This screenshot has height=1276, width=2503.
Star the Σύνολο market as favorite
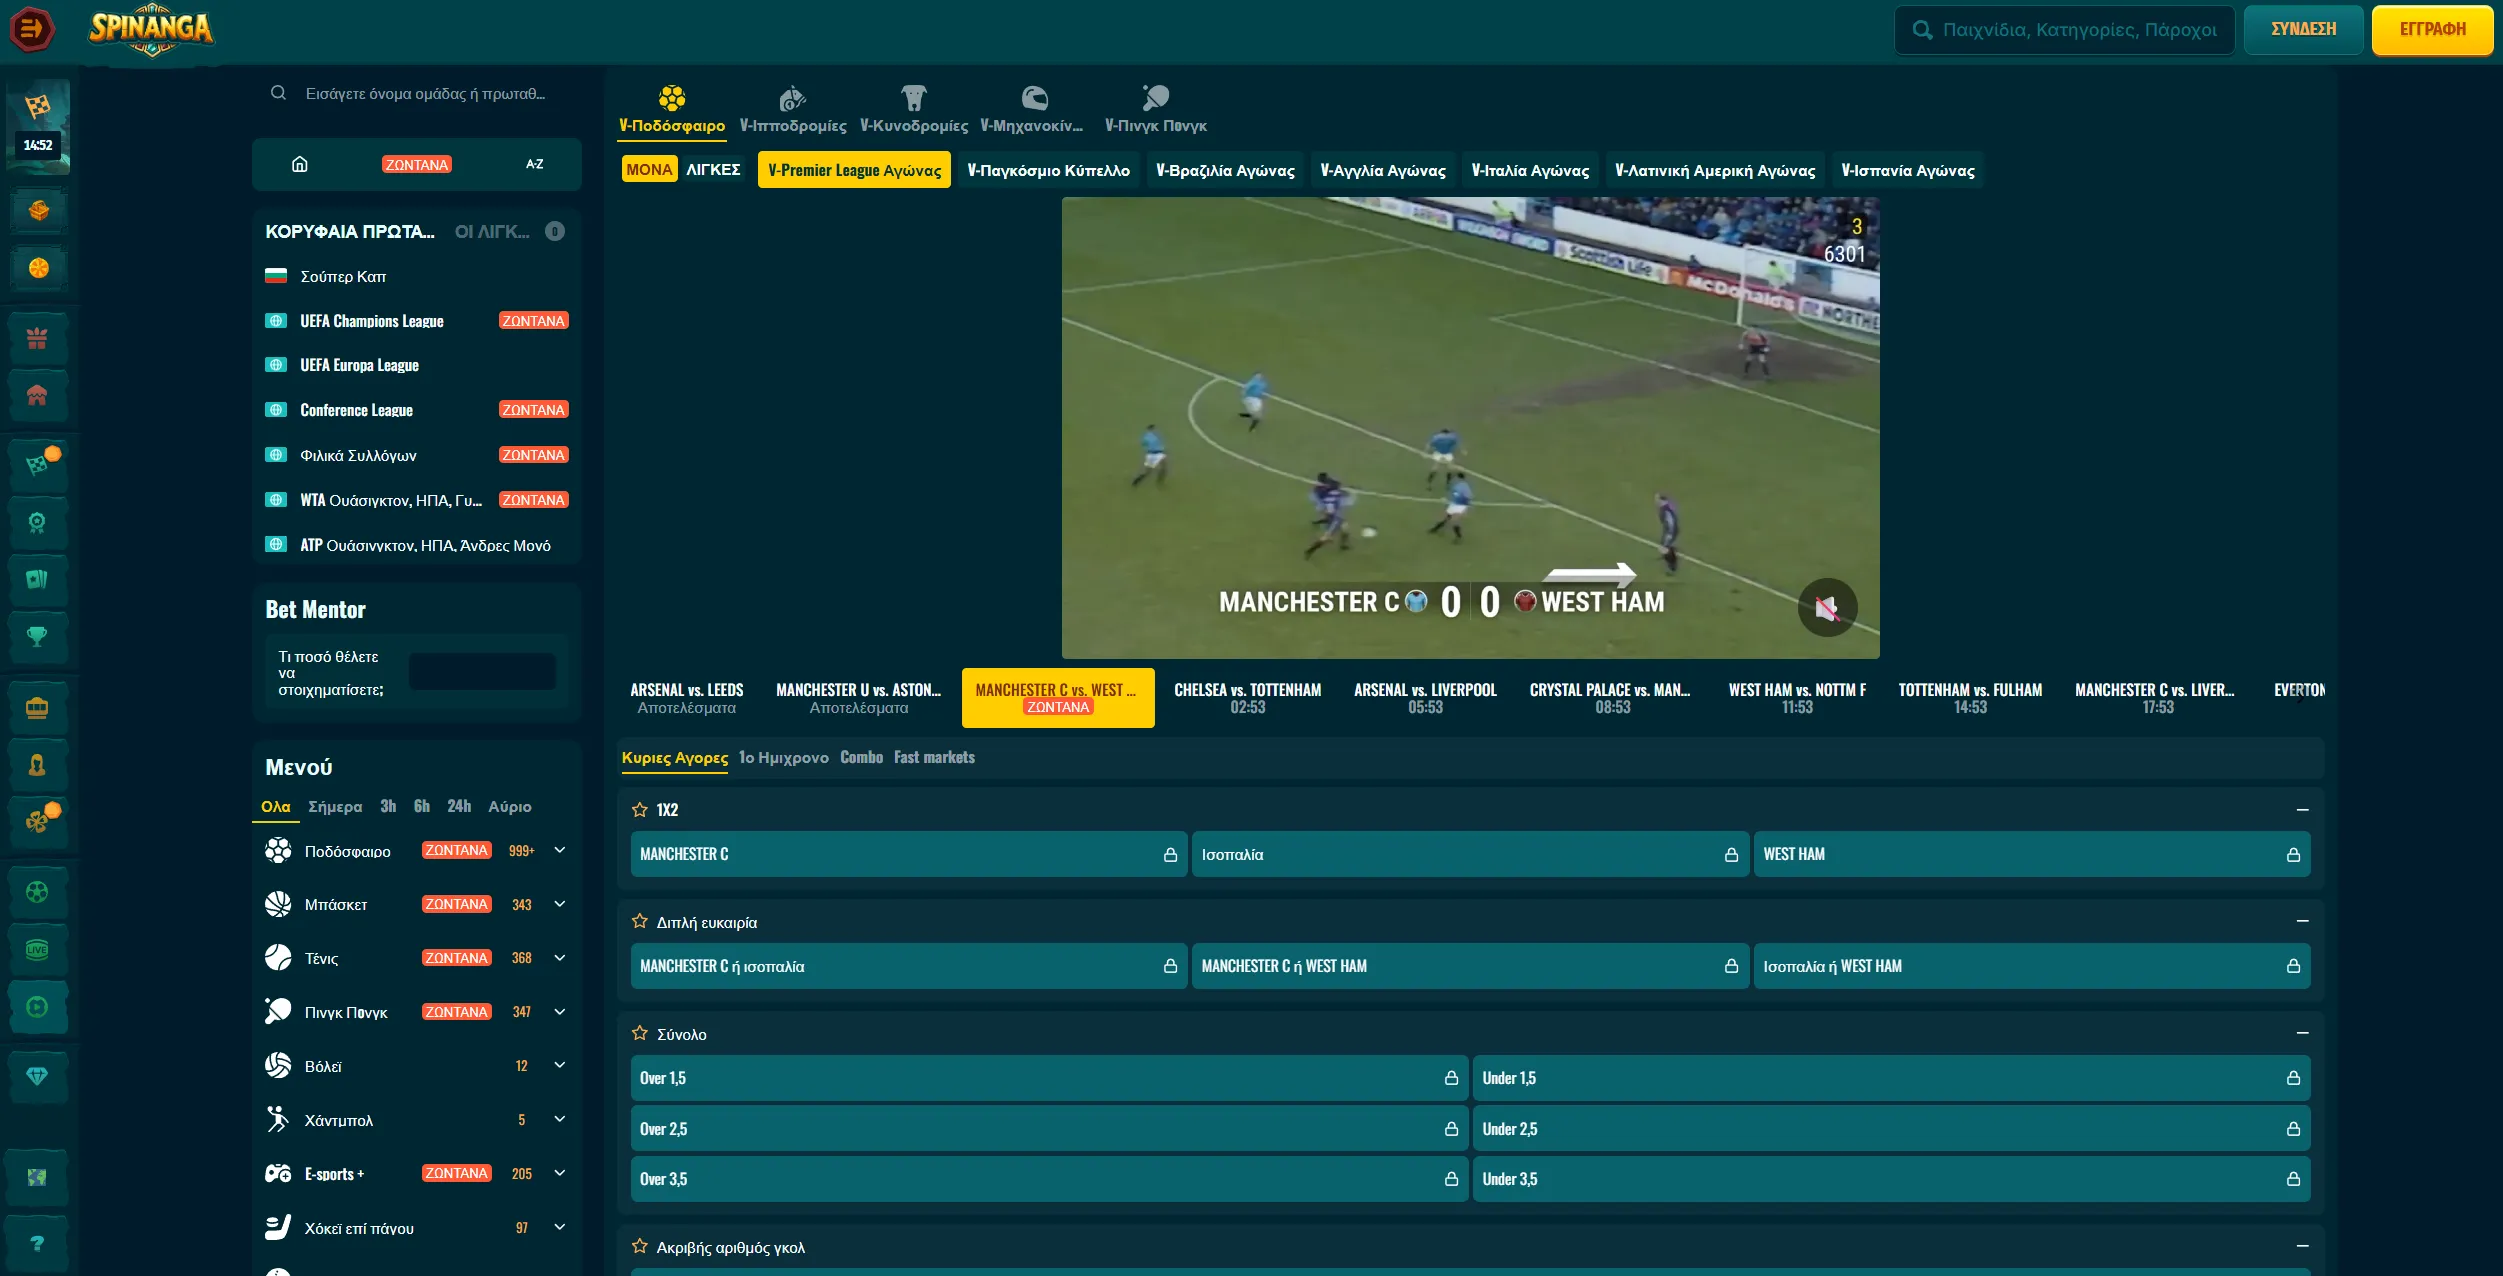pyautogui.click(x=640, y=1034)
